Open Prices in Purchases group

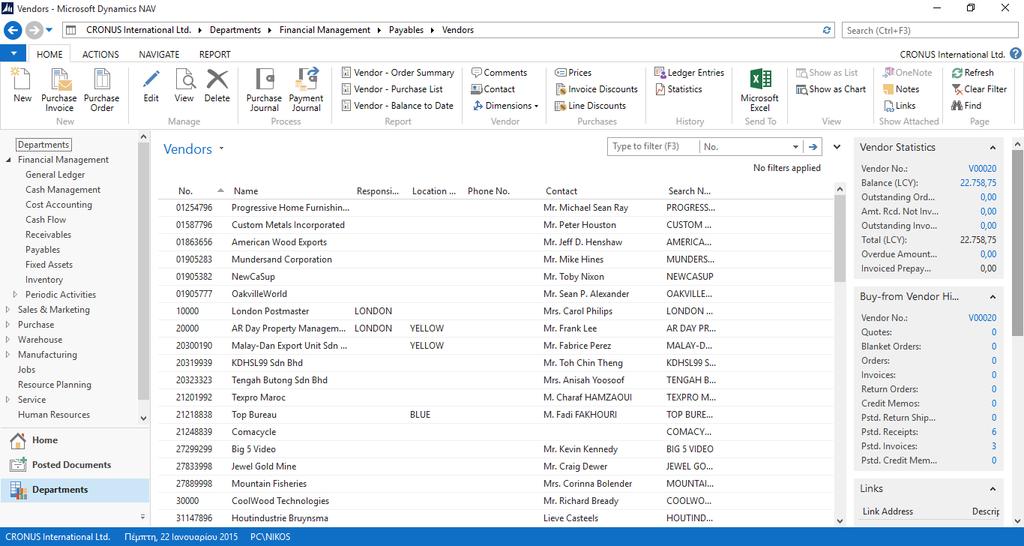pos(573,72)
